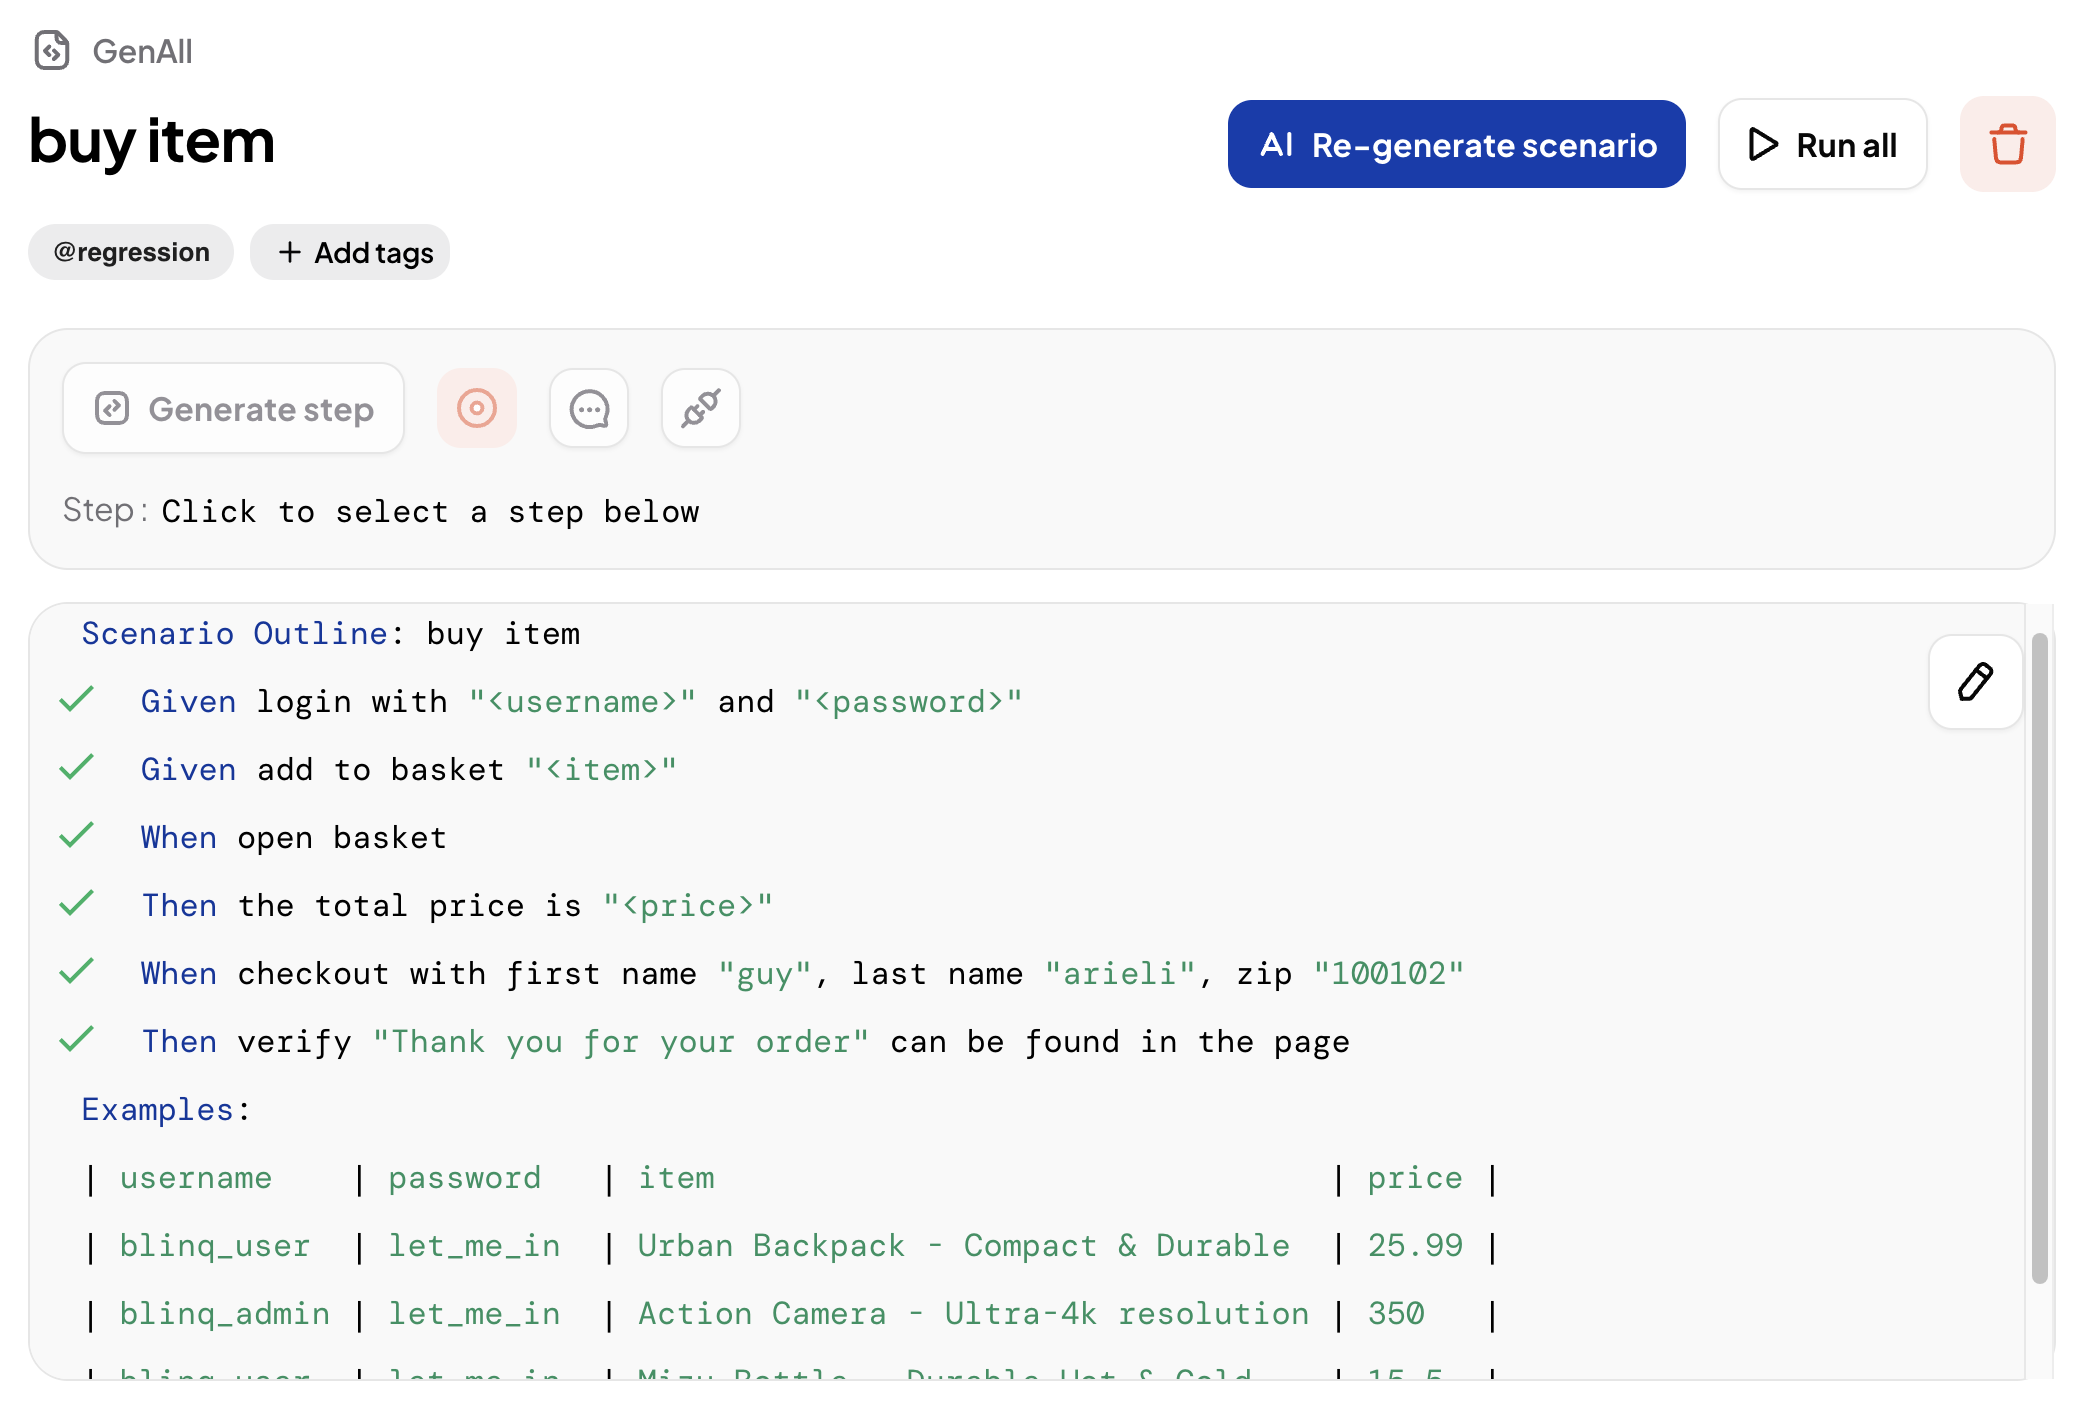Open the chat bubble comment icon
Image resolution: width=2082 pixels, height=1412 pixels.
coord(589,408)
